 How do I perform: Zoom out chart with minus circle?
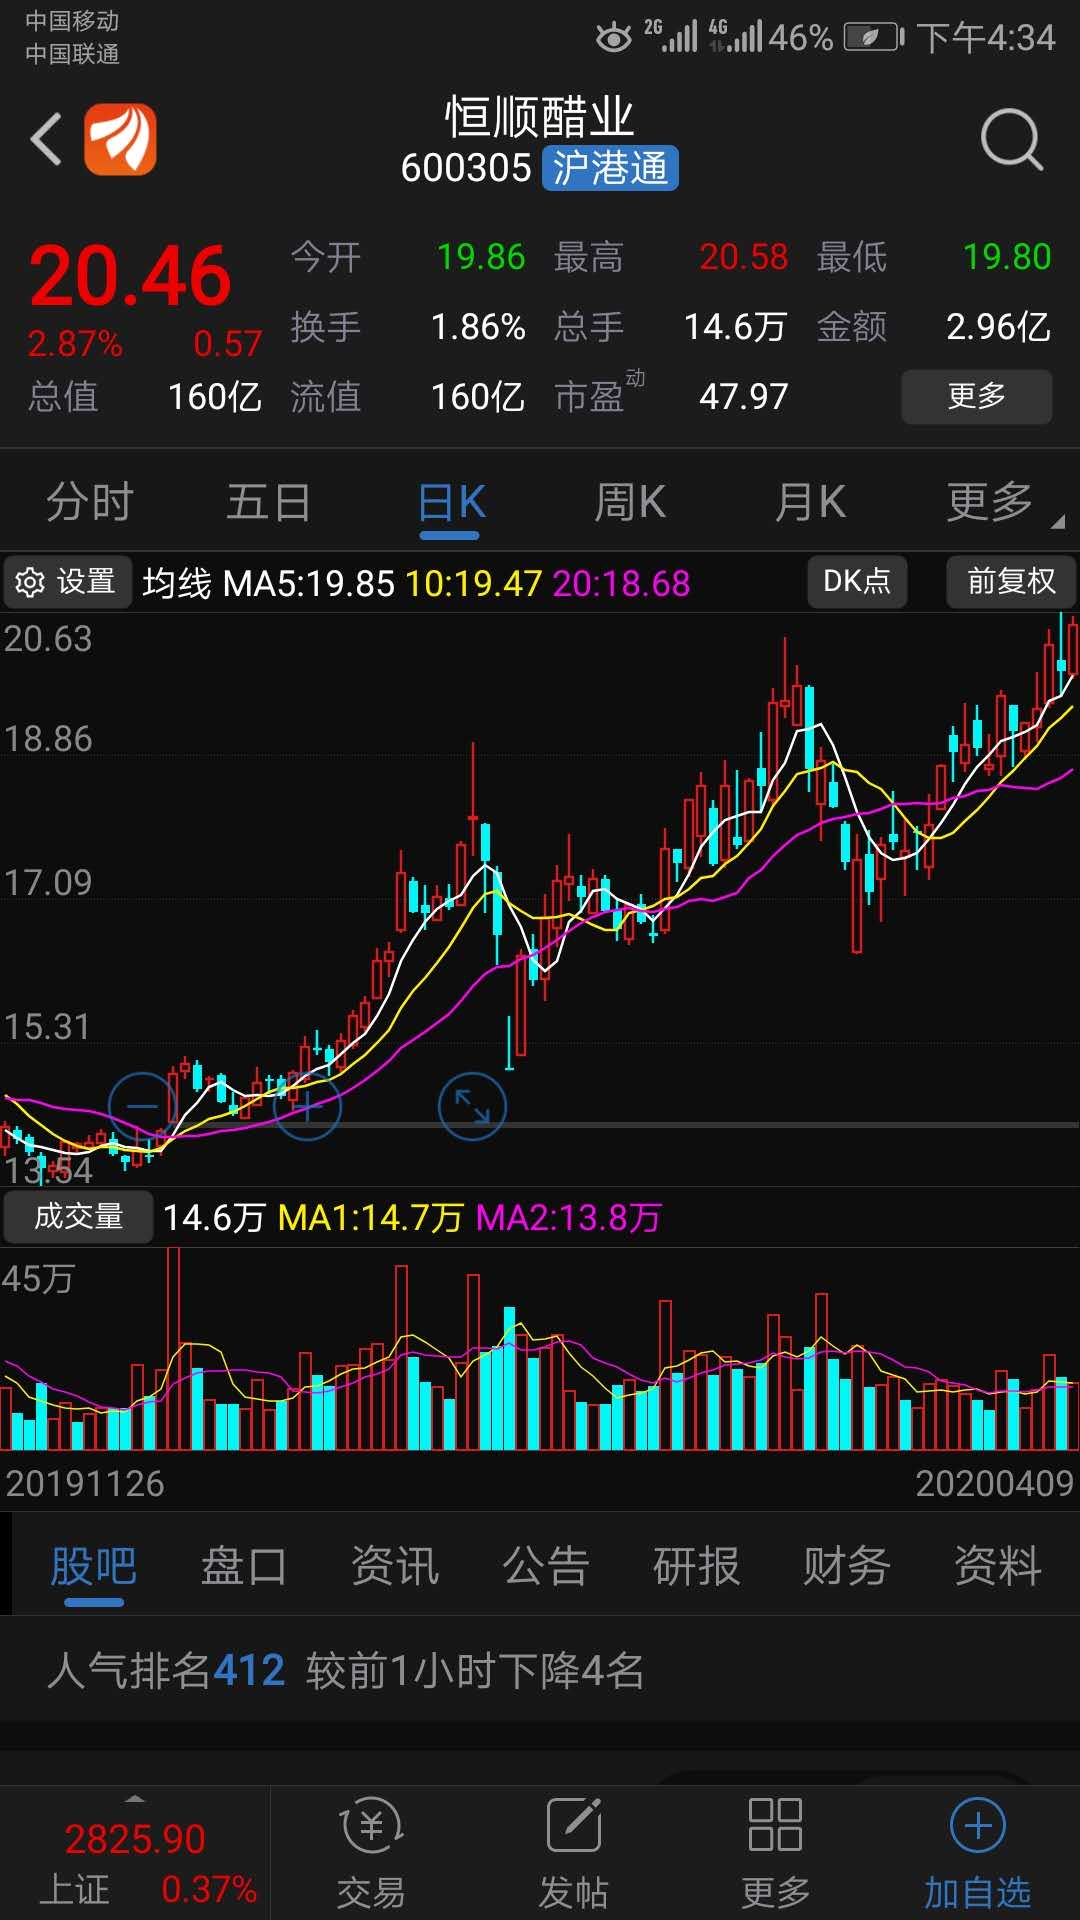click(143, 1106)
